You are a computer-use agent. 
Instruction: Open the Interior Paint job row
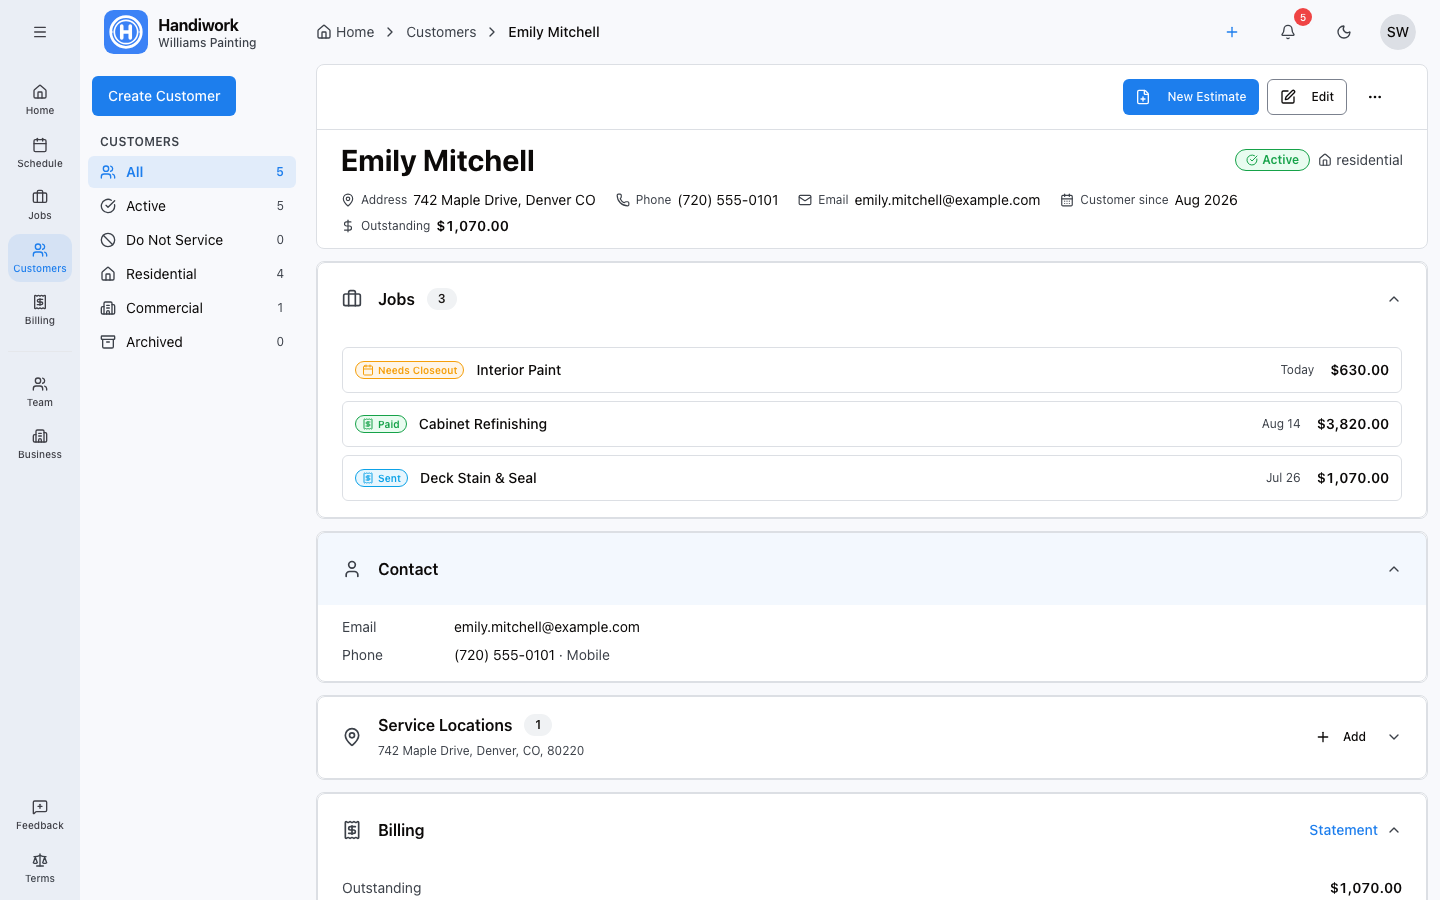872,370
